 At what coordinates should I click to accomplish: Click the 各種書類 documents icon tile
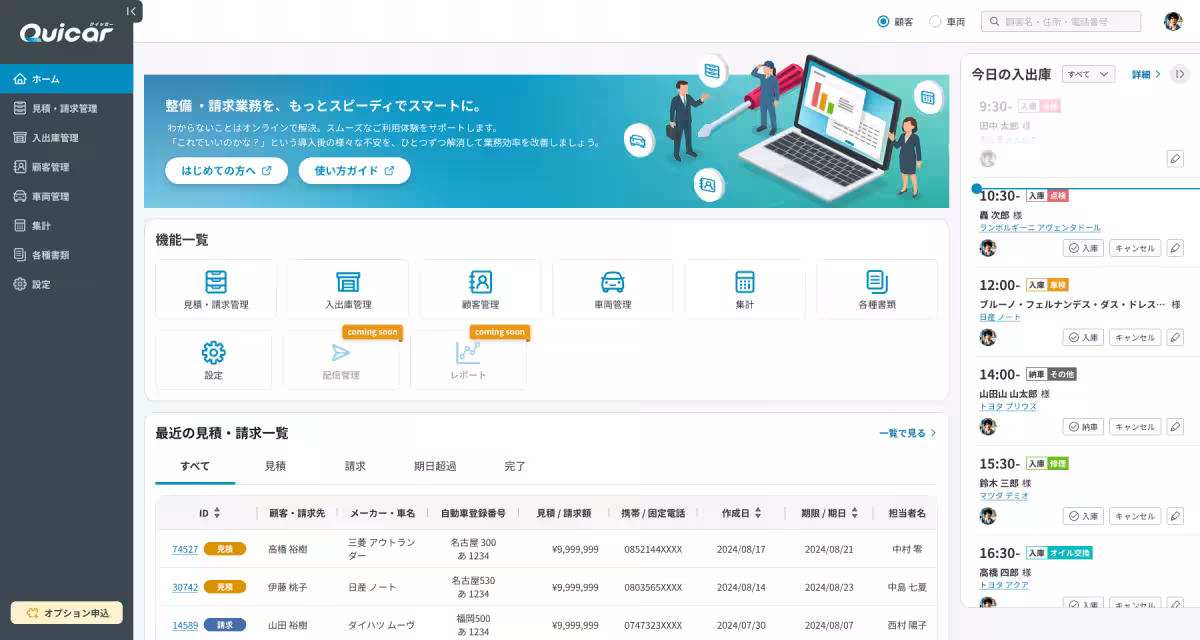tap(877, 282)
